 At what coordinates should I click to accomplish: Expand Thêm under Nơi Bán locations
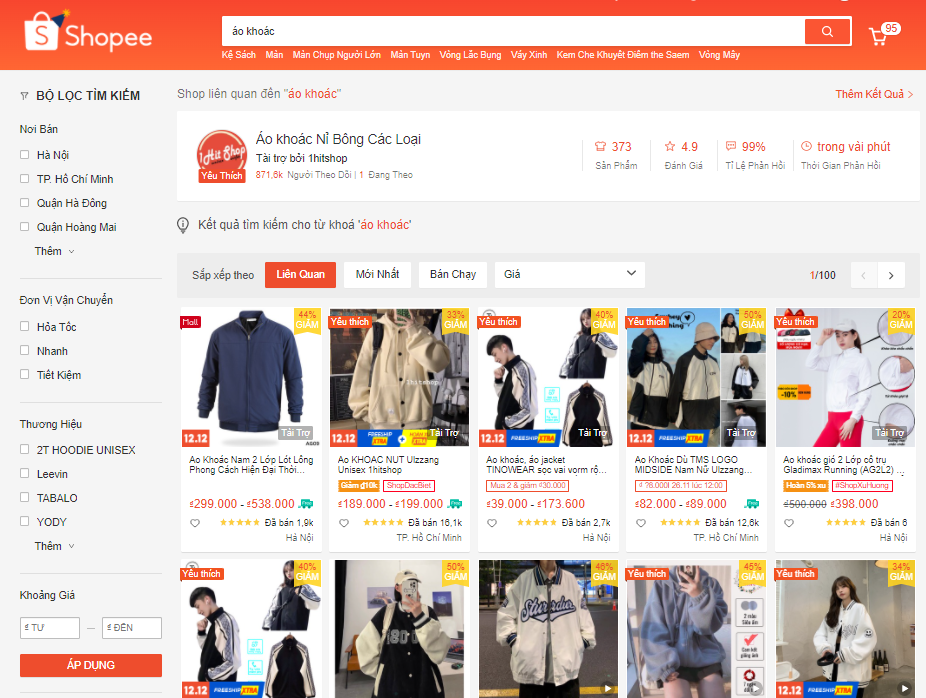coord(54,251)
